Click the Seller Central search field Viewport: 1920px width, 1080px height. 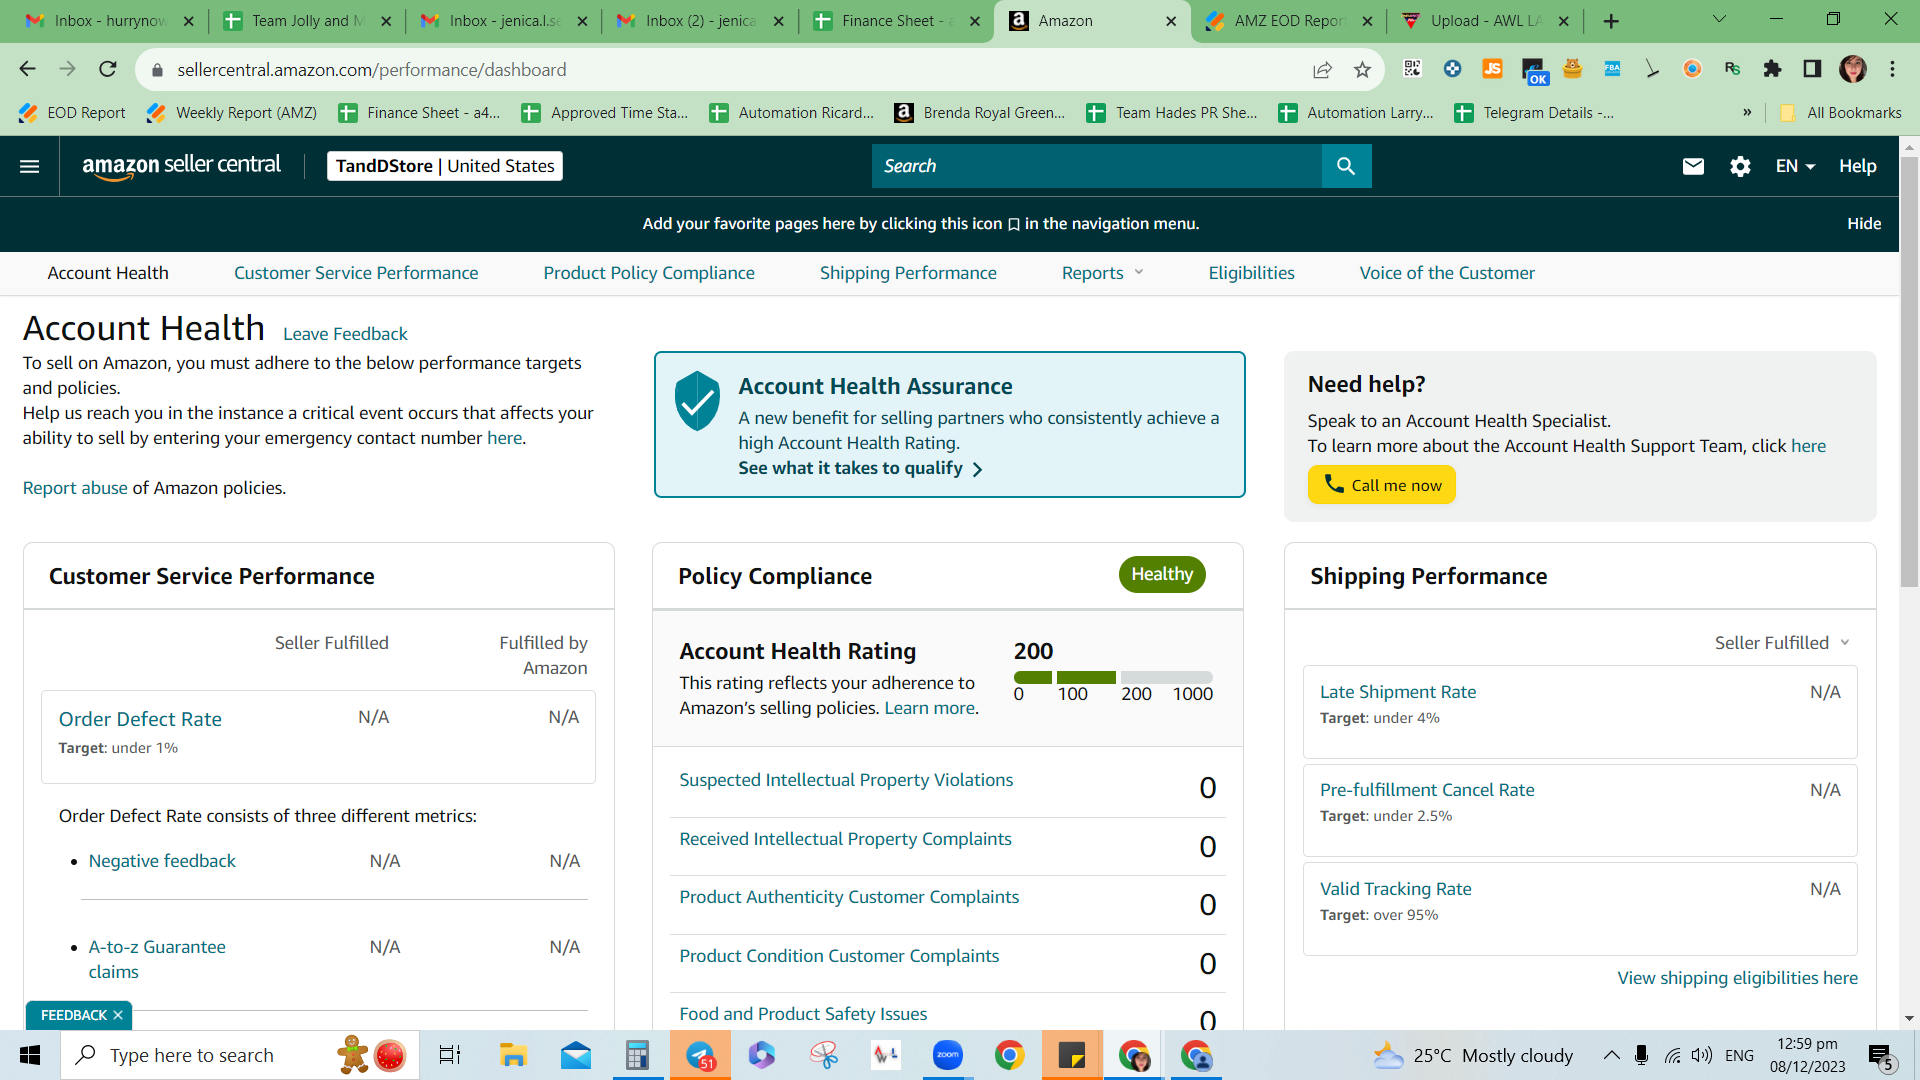[x=1096, y=166]
